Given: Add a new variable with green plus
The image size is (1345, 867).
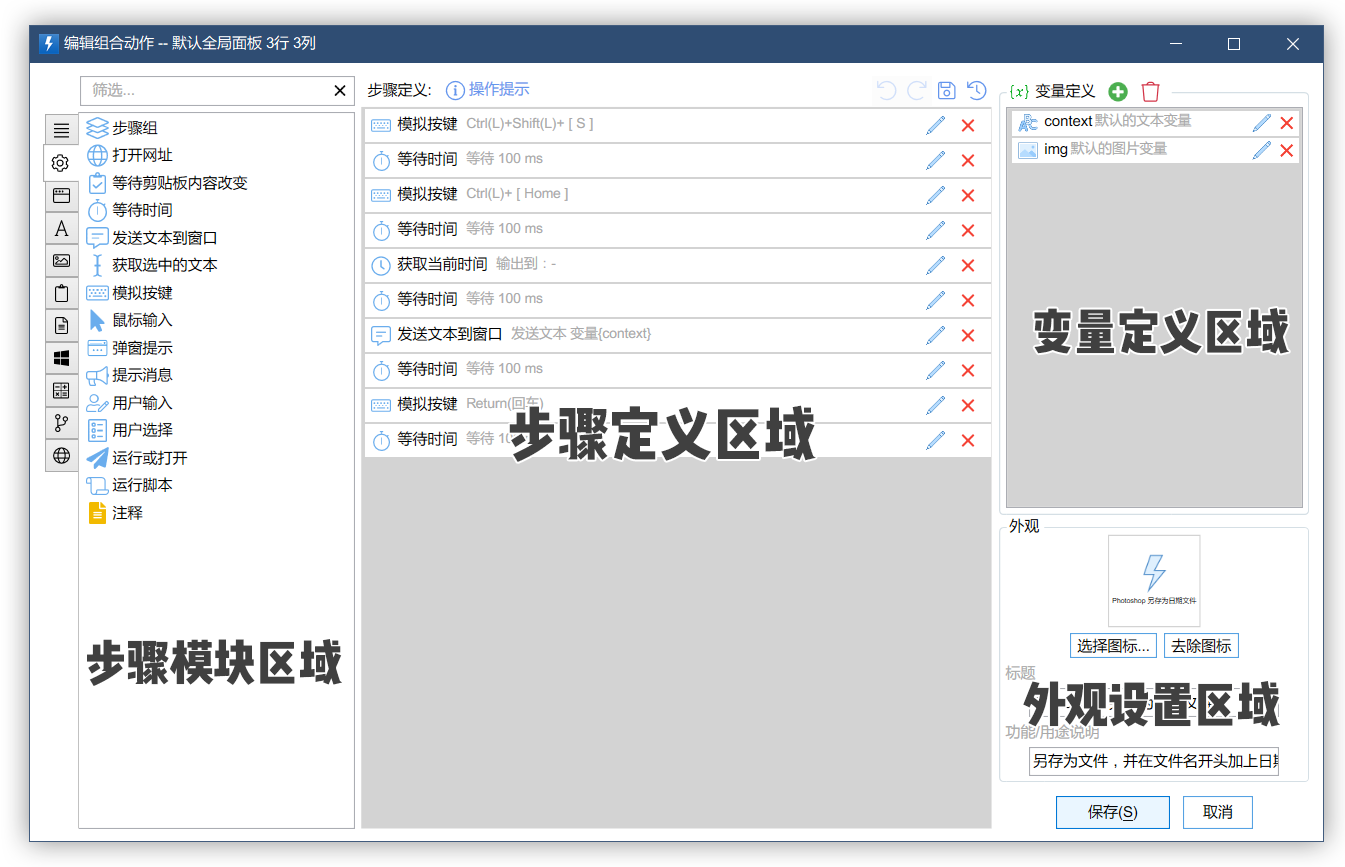Looking at the screenshot, I should tap(1118, 91).
